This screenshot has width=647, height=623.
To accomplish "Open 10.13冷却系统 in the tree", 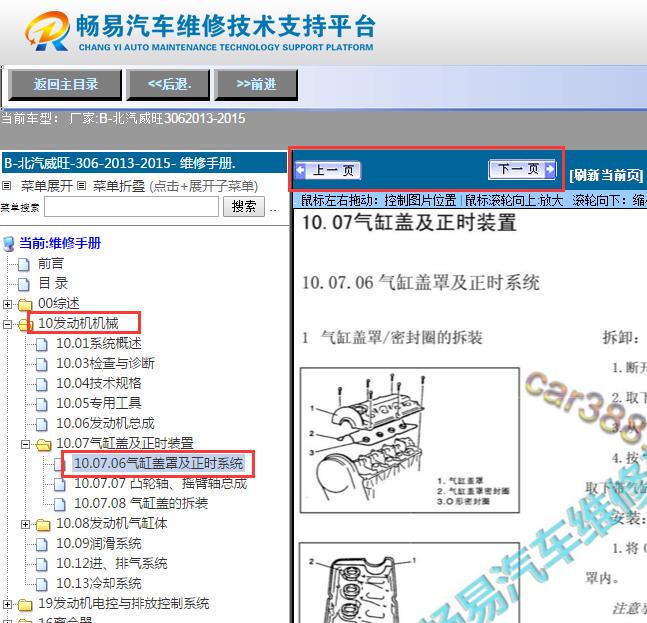I will click(99, 583).
